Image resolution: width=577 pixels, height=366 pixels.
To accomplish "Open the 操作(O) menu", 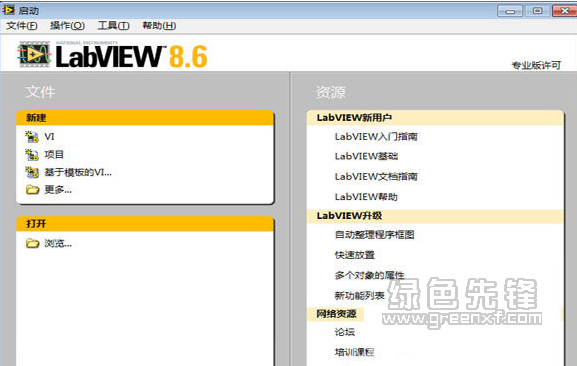I will coord(67,26).
